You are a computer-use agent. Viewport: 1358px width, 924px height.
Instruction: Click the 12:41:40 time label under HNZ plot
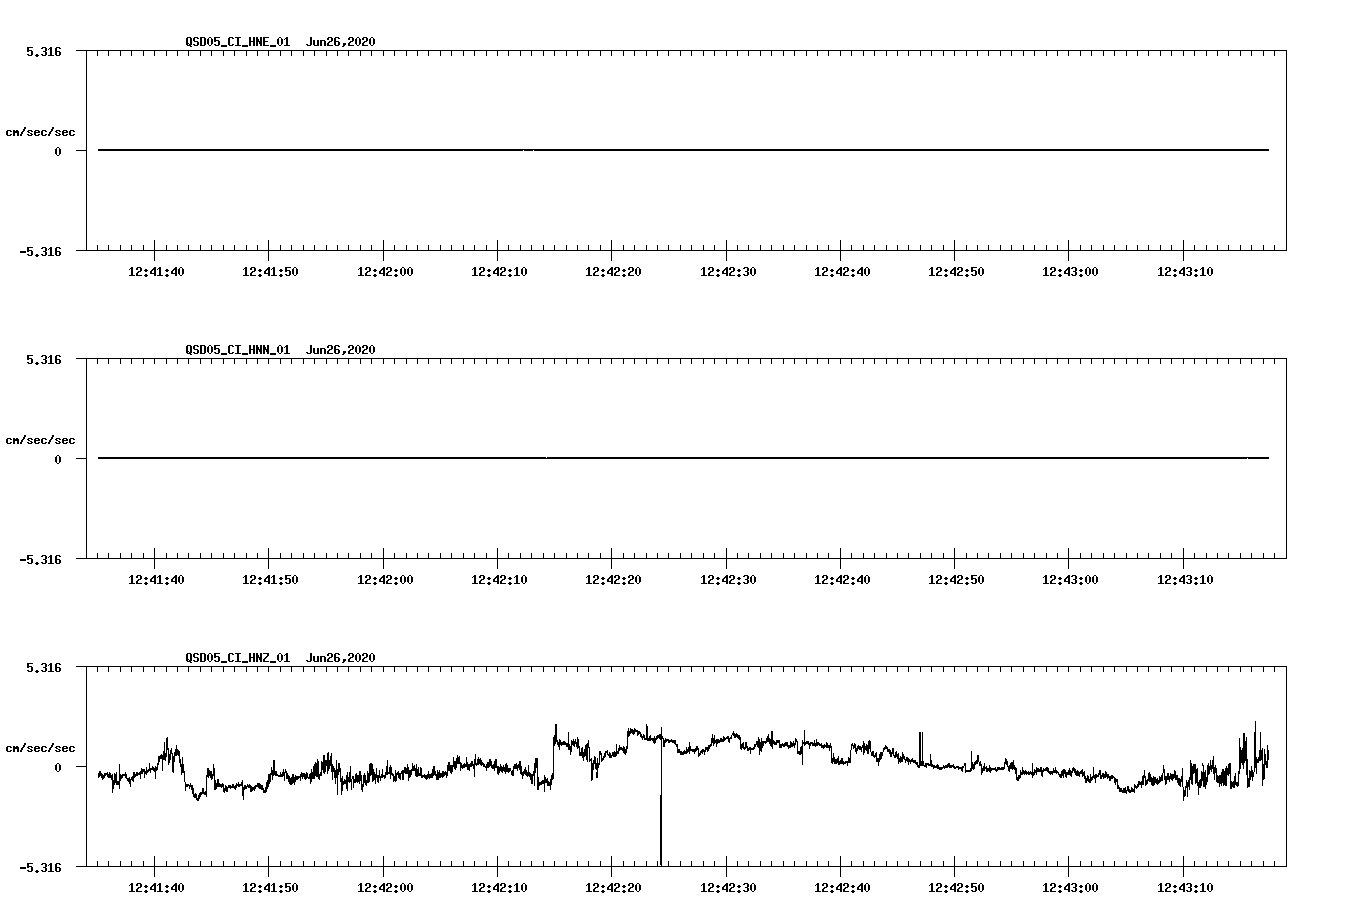pyautogui.click(x=156, y=888)
